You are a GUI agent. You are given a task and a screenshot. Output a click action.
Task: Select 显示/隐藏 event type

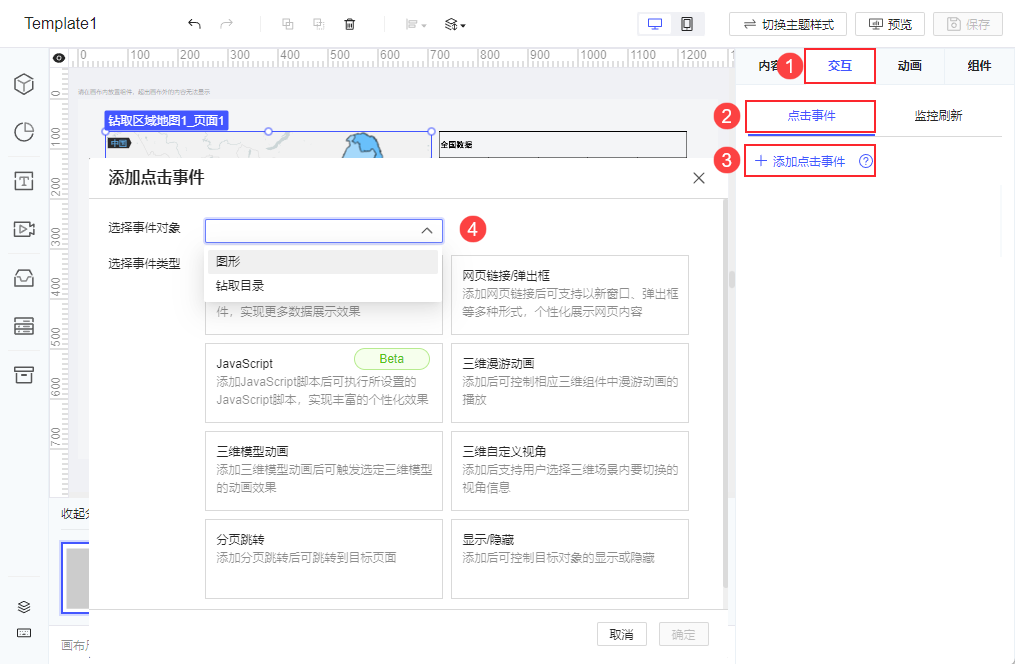[x=570, y=559]
